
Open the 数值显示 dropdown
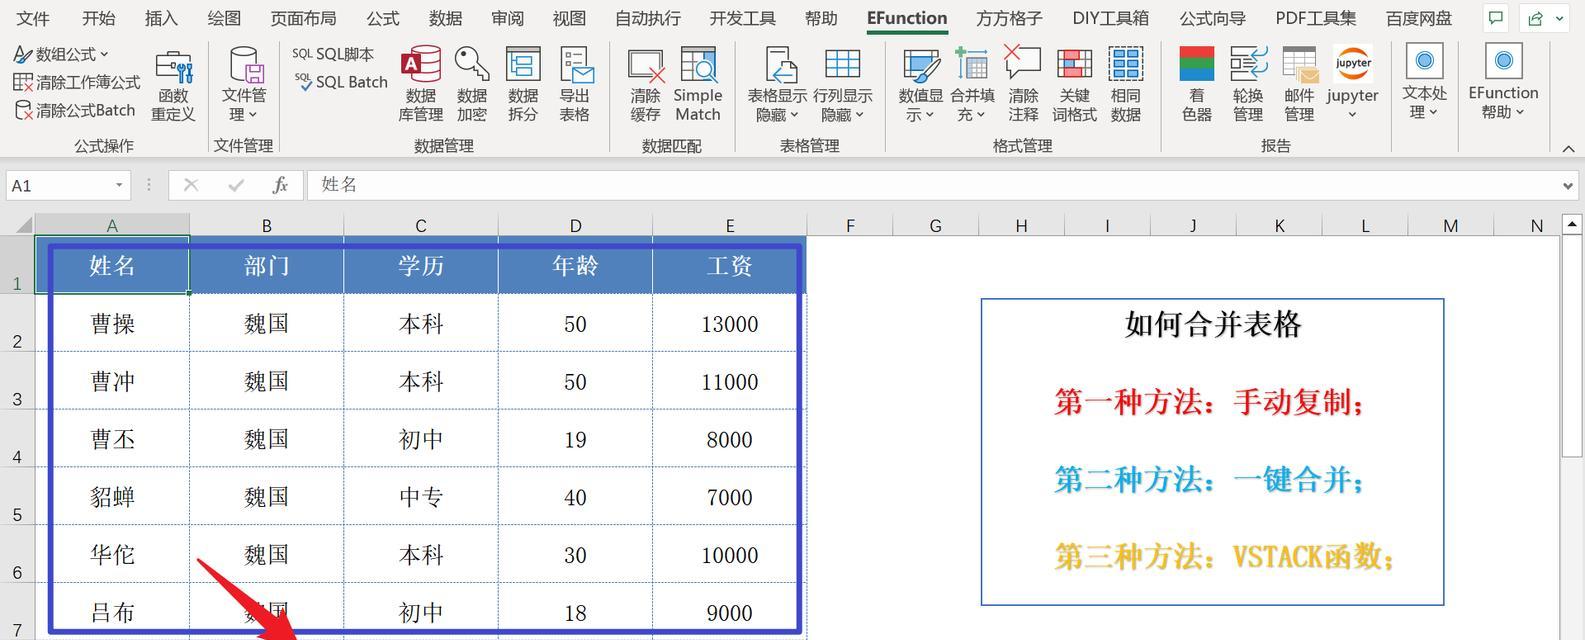(921, 86)
